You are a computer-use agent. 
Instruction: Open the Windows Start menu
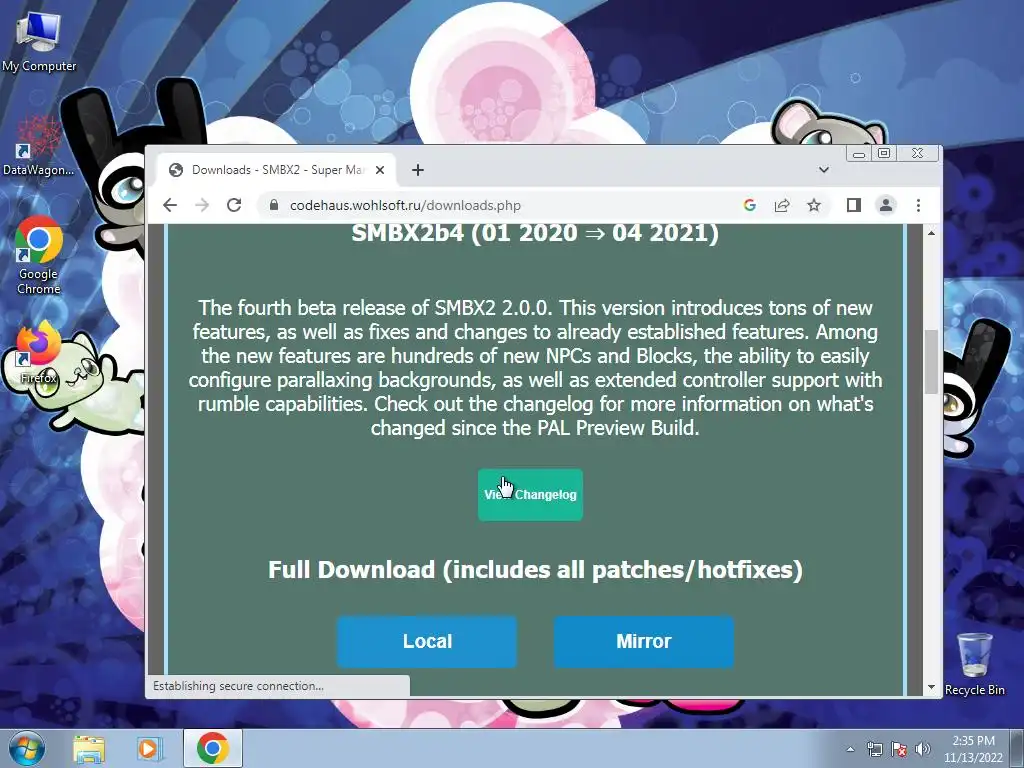(26, 748)
